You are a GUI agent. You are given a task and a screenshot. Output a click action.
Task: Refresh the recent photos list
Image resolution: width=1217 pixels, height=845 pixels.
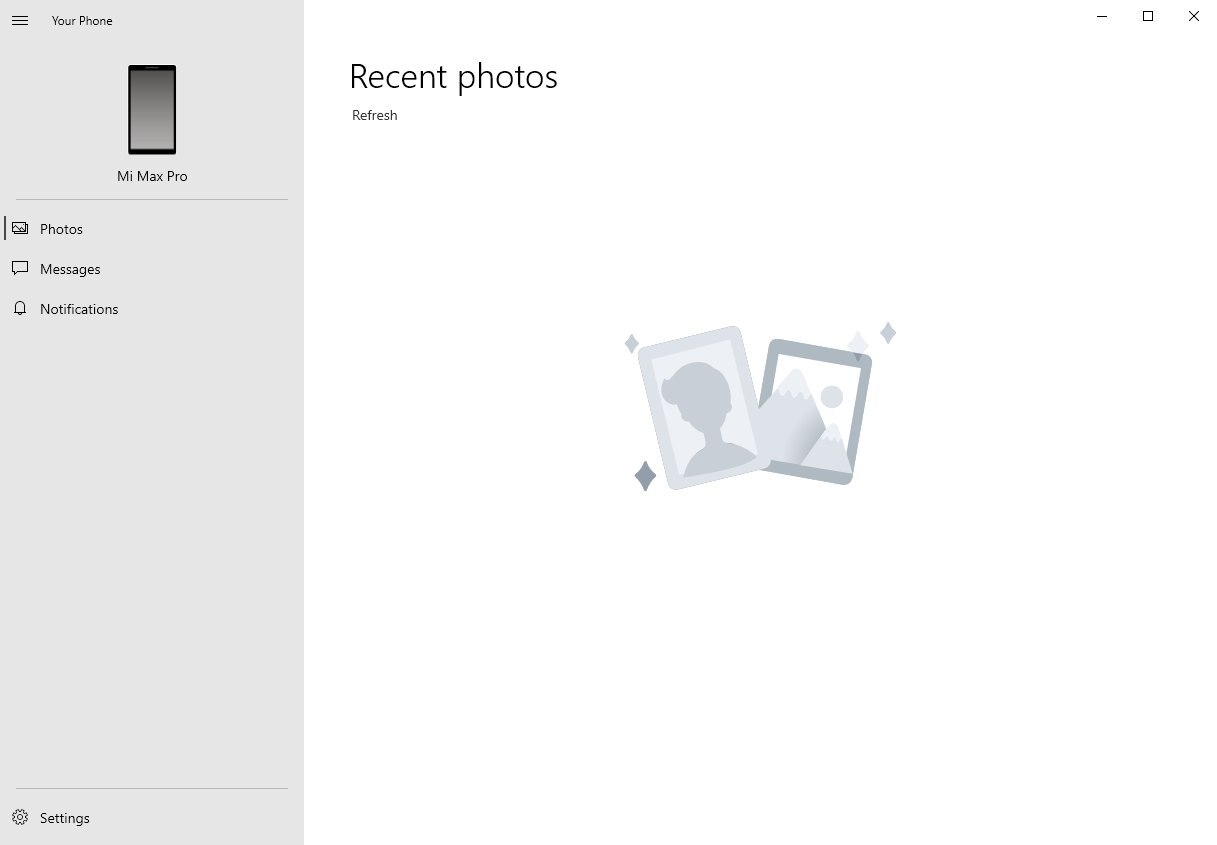[375, 115]
